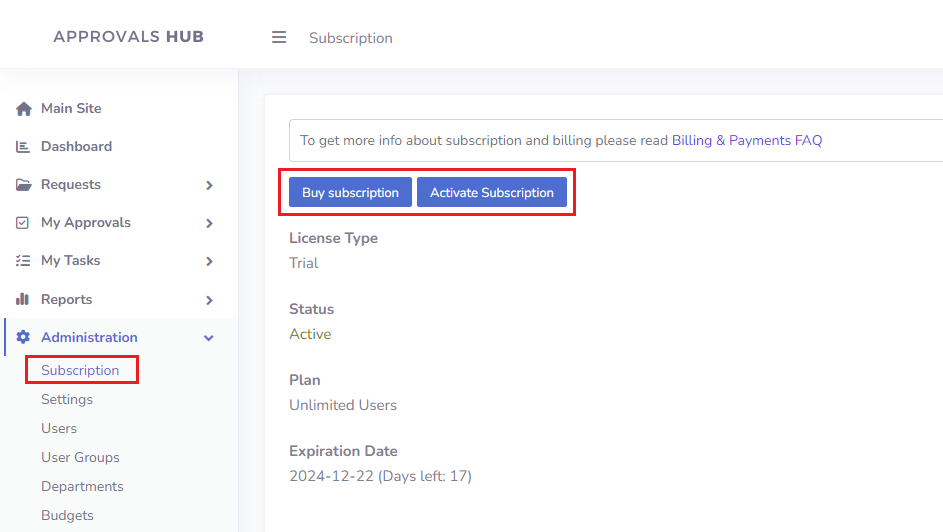Click the Activate Subscription button
Image resolution: width=943 pixels, height=532 pixels.
tap(491, 192)
